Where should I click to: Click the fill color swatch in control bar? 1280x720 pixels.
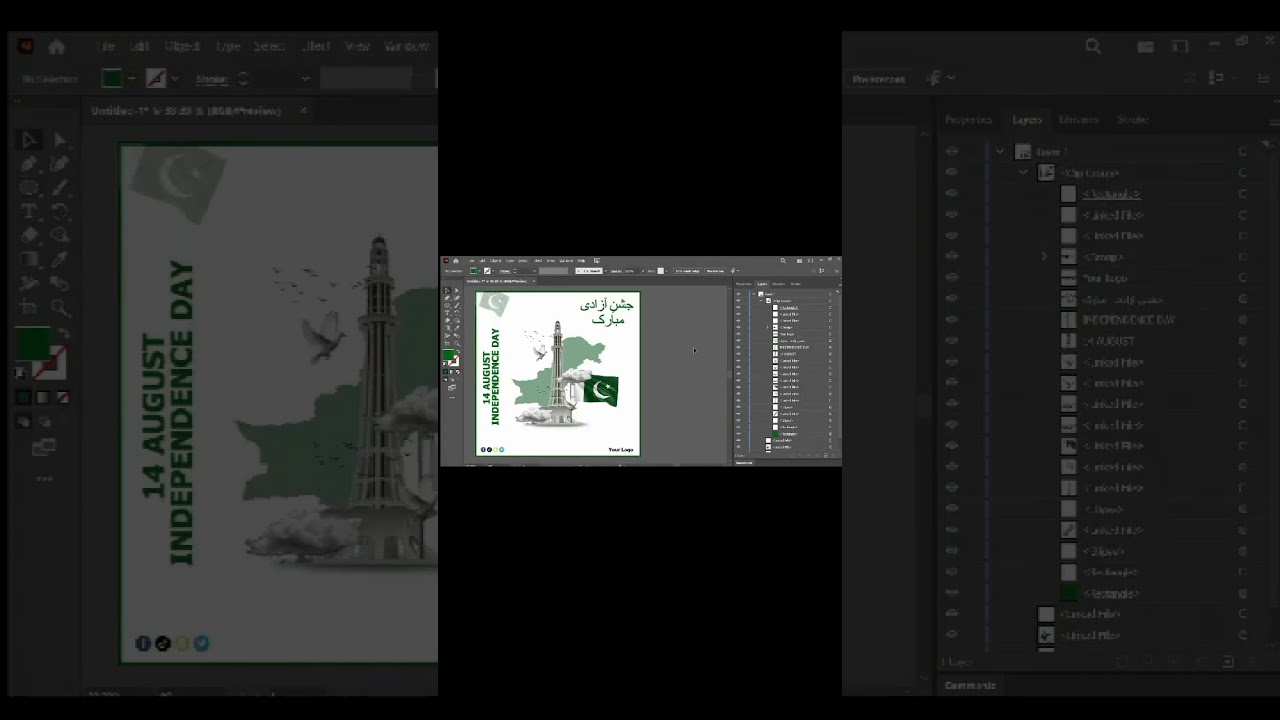pyautogui.click(x=112, y=79)
